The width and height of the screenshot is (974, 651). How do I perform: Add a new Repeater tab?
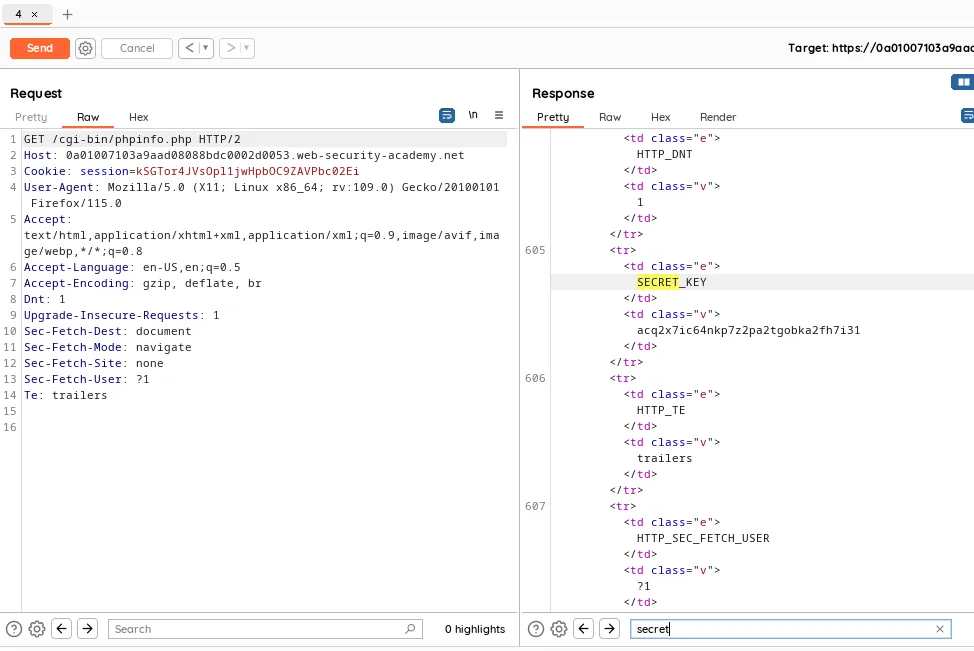pos(67,14)
